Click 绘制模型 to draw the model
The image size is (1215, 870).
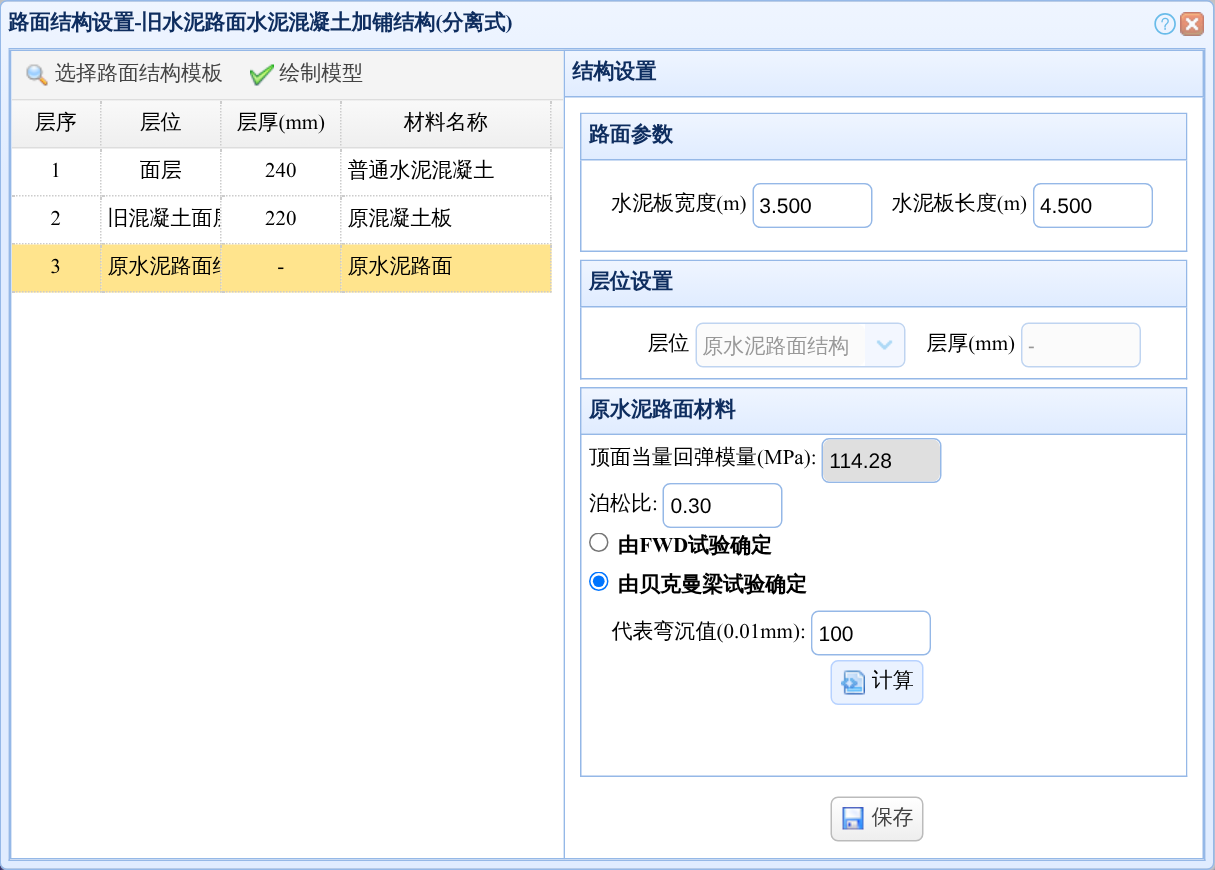point(306,74)
